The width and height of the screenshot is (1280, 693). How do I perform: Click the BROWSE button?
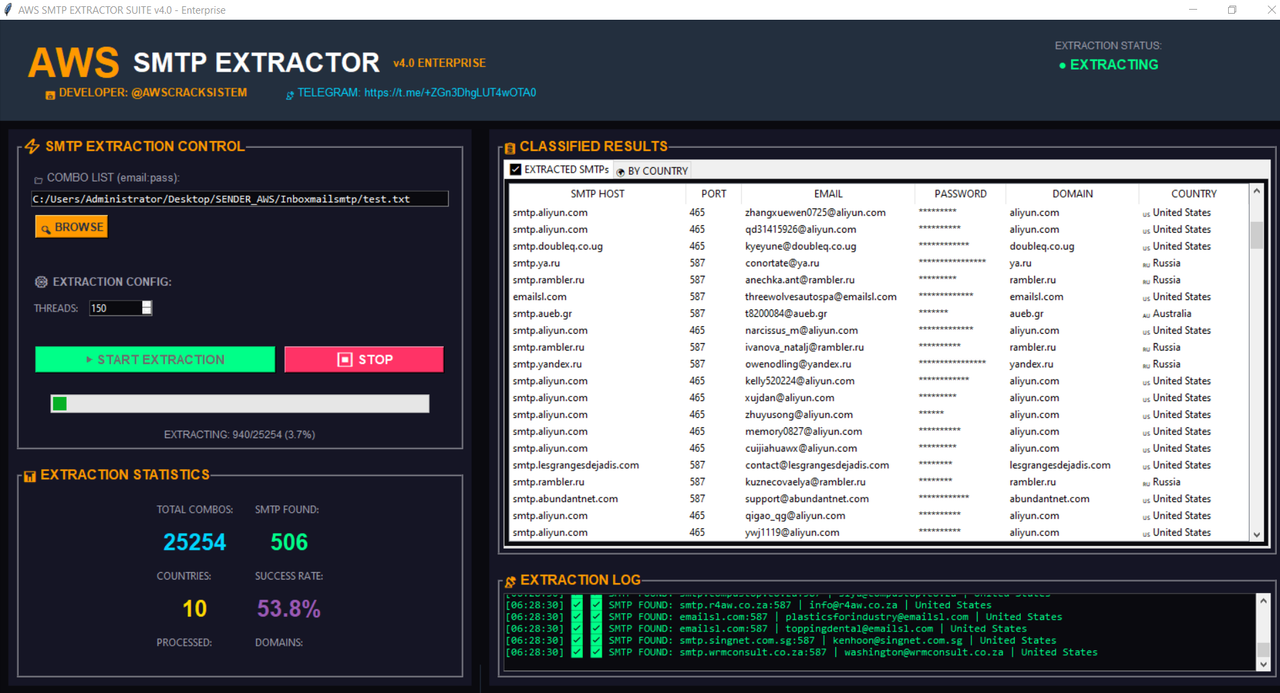pyautogui.click(x=70, y=227)
